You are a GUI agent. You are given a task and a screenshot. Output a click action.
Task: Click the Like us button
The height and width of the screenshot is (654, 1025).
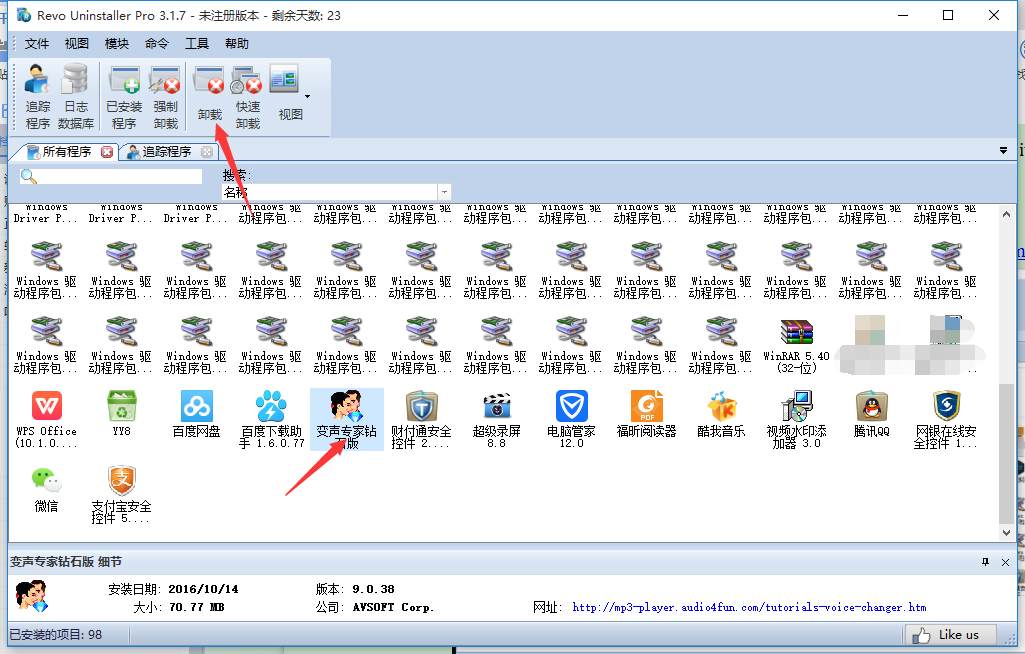click(951, 634)
